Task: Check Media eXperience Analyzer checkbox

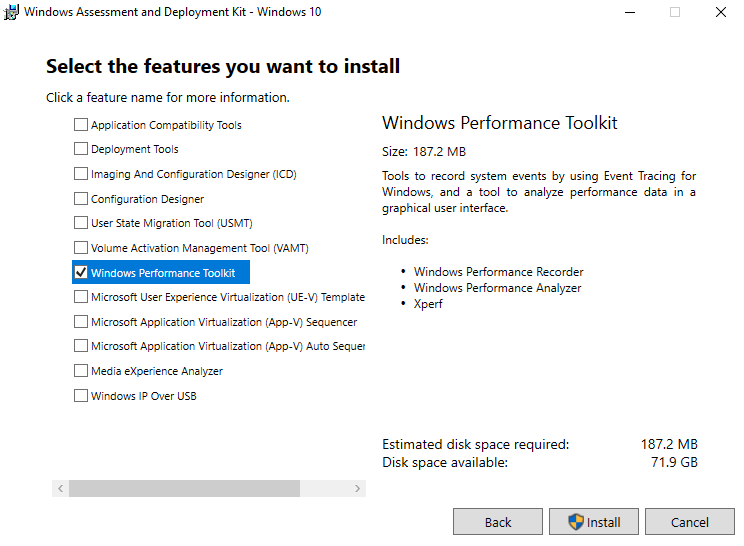Action: [81, 371]
